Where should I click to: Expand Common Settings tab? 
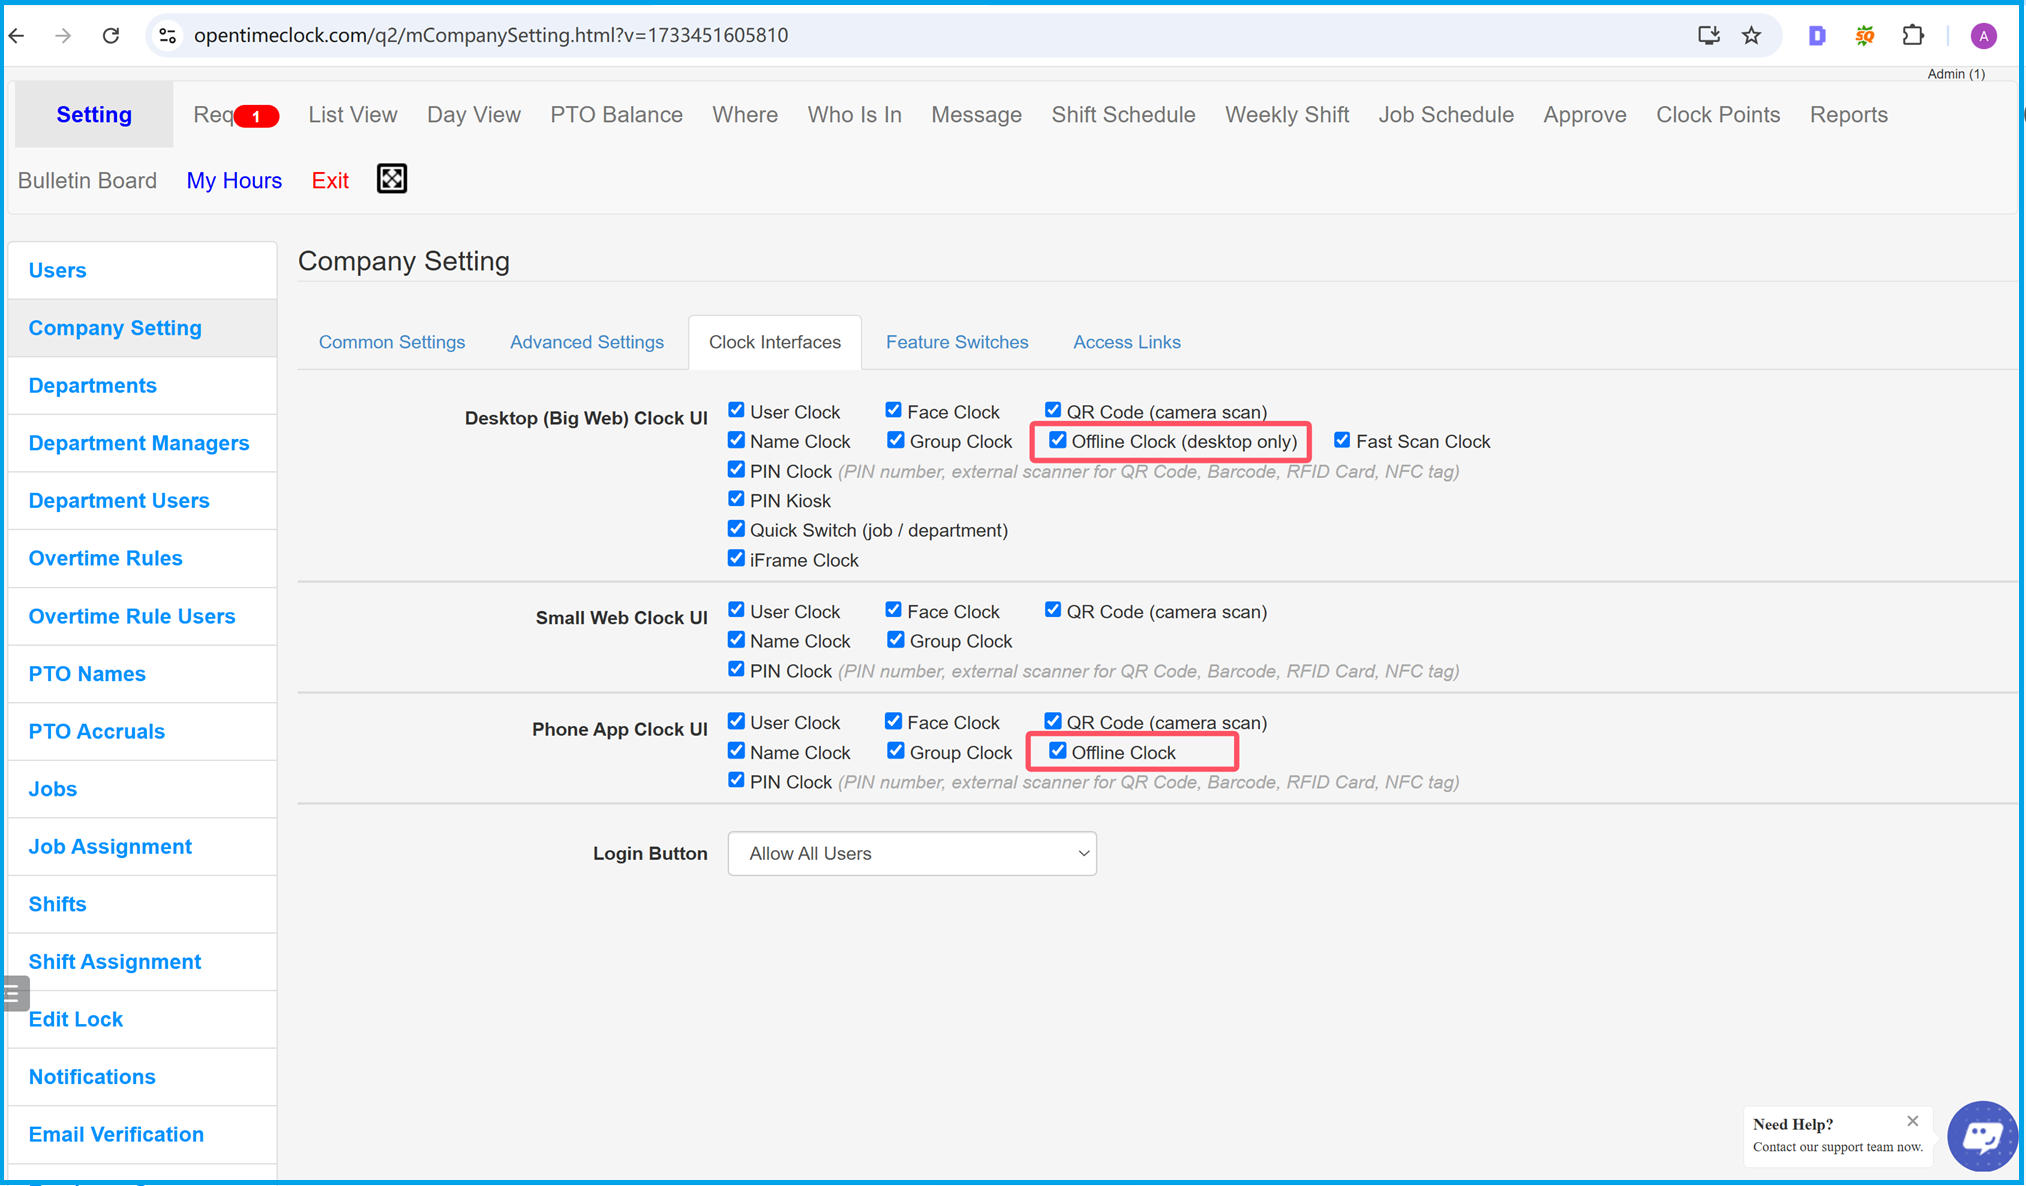[x=392, y=342]
